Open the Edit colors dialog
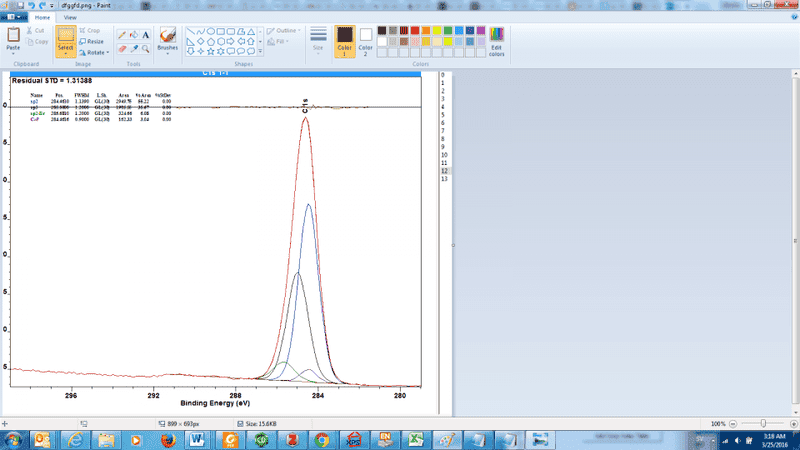The width and height of the screenshot is (800, 450). coord(496,42)
